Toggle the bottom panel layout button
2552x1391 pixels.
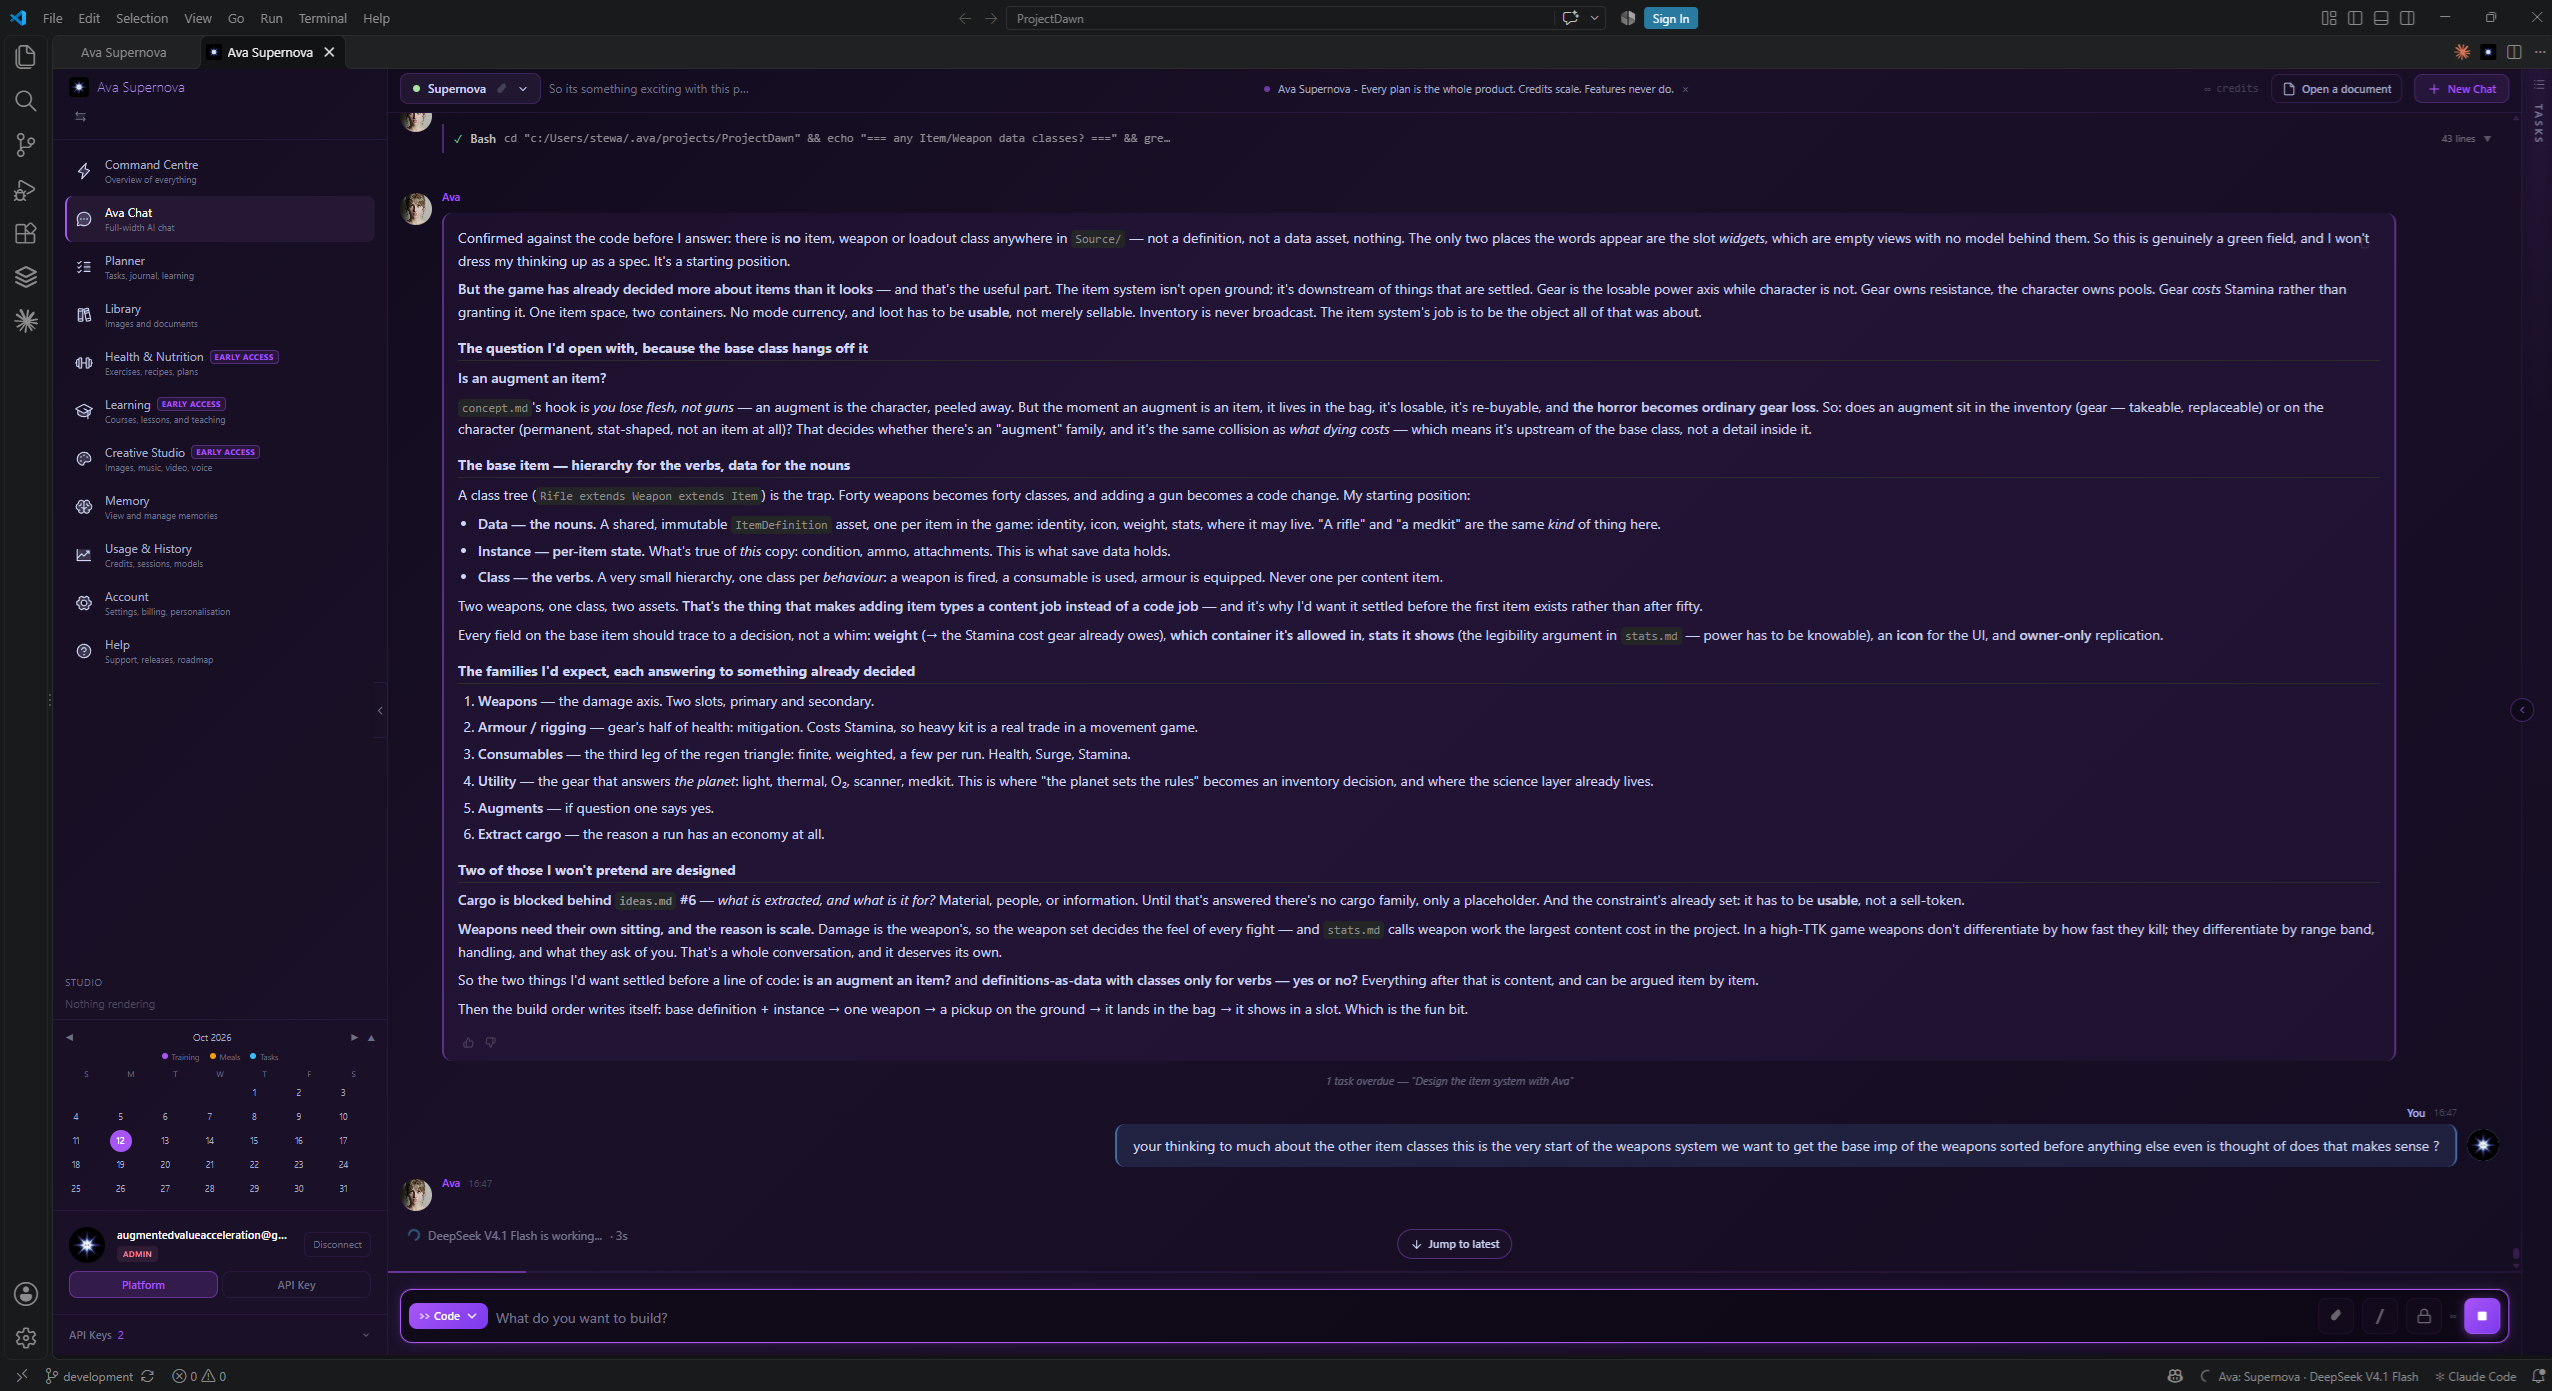point(2381,18)
